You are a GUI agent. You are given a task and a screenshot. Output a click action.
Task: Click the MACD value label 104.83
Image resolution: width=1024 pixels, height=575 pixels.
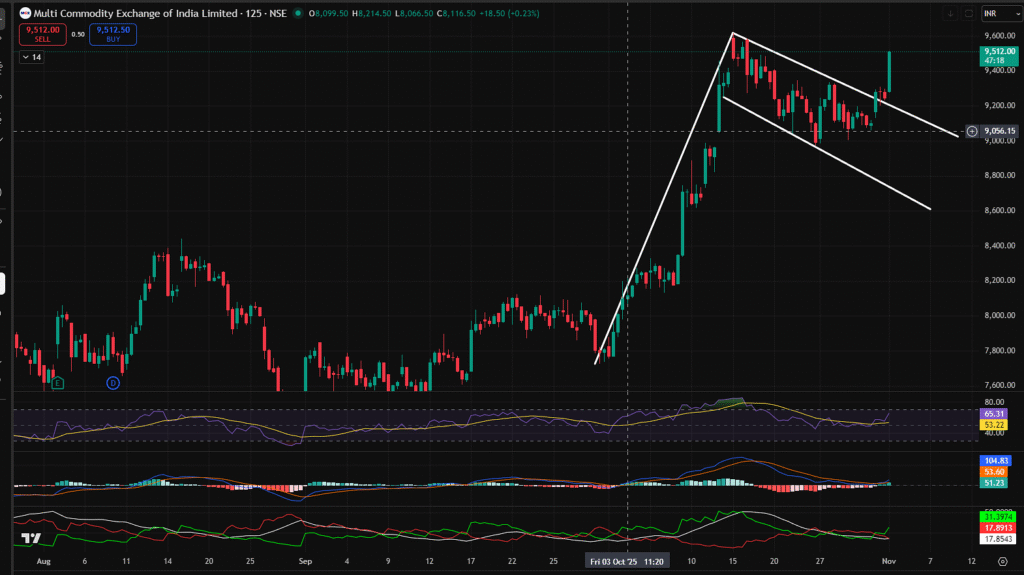click(x=994, y=459)
